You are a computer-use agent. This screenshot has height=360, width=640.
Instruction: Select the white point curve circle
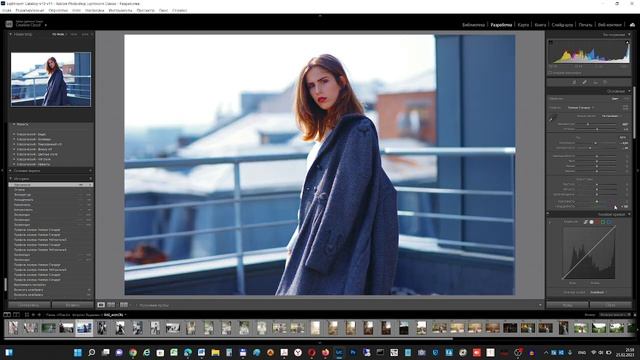[591, 222]
